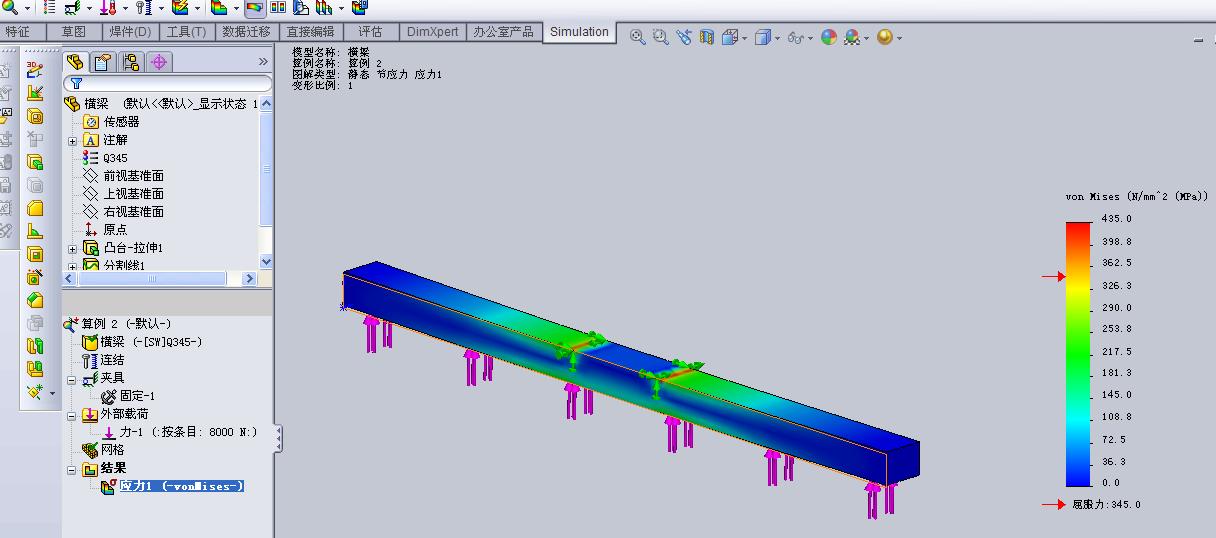Select the sketch tool below 3D sketch
The width and height of the screenshot is (1216, 538).
point(35,92)
